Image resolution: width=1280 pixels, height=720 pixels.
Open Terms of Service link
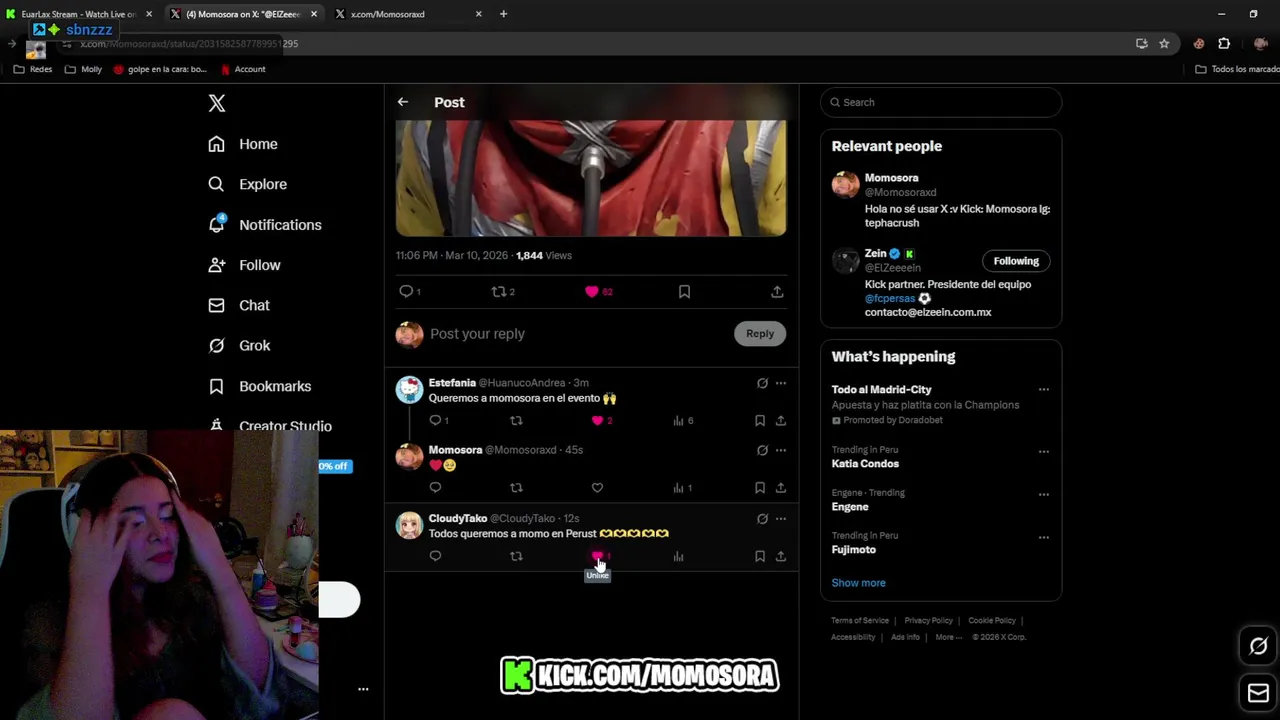(860, 621)
